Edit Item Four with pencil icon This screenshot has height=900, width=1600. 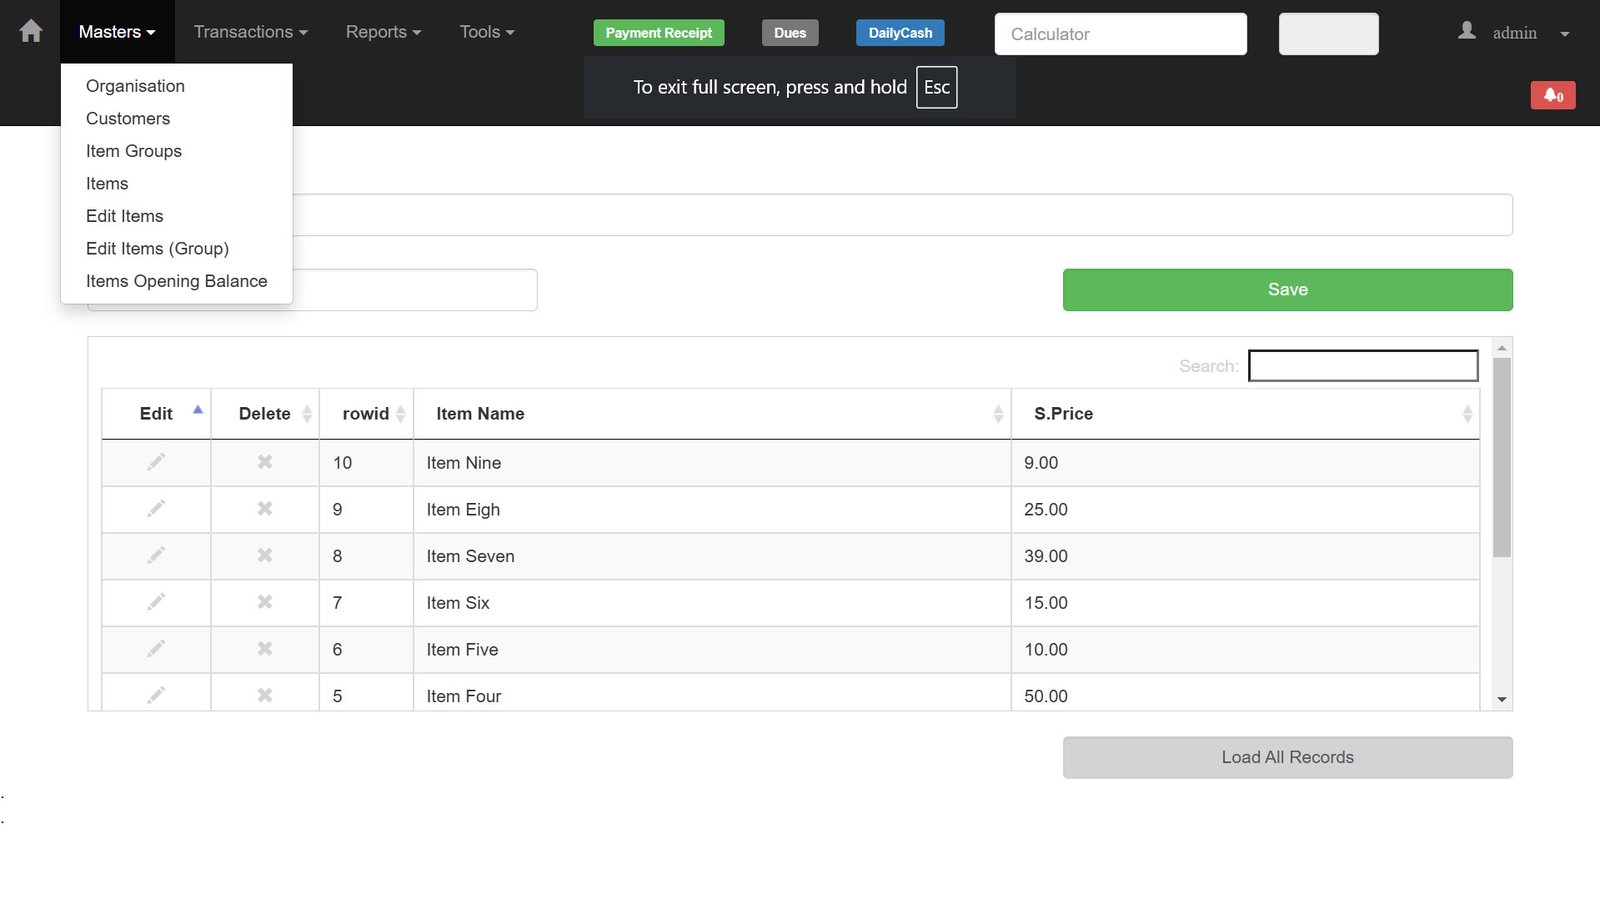click(x=156, y=695)
